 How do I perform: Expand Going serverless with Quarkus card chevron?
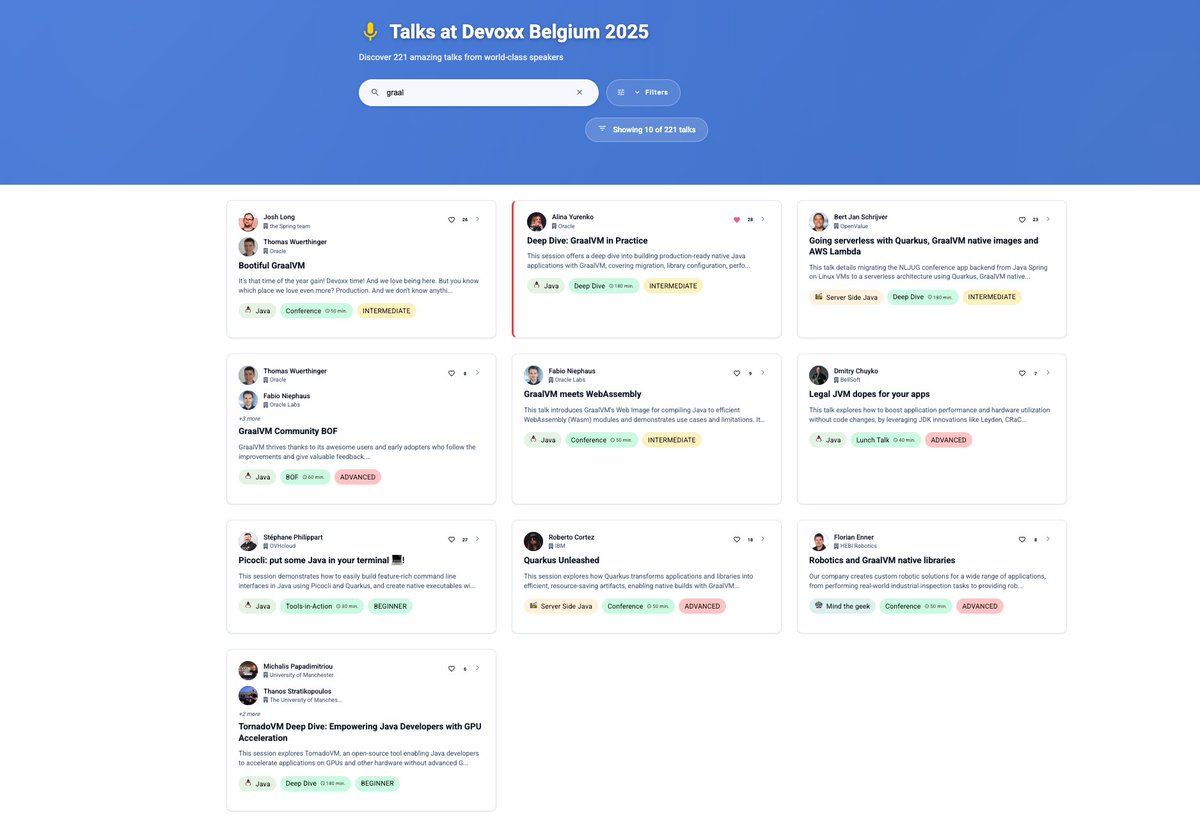click(1048, 219)
